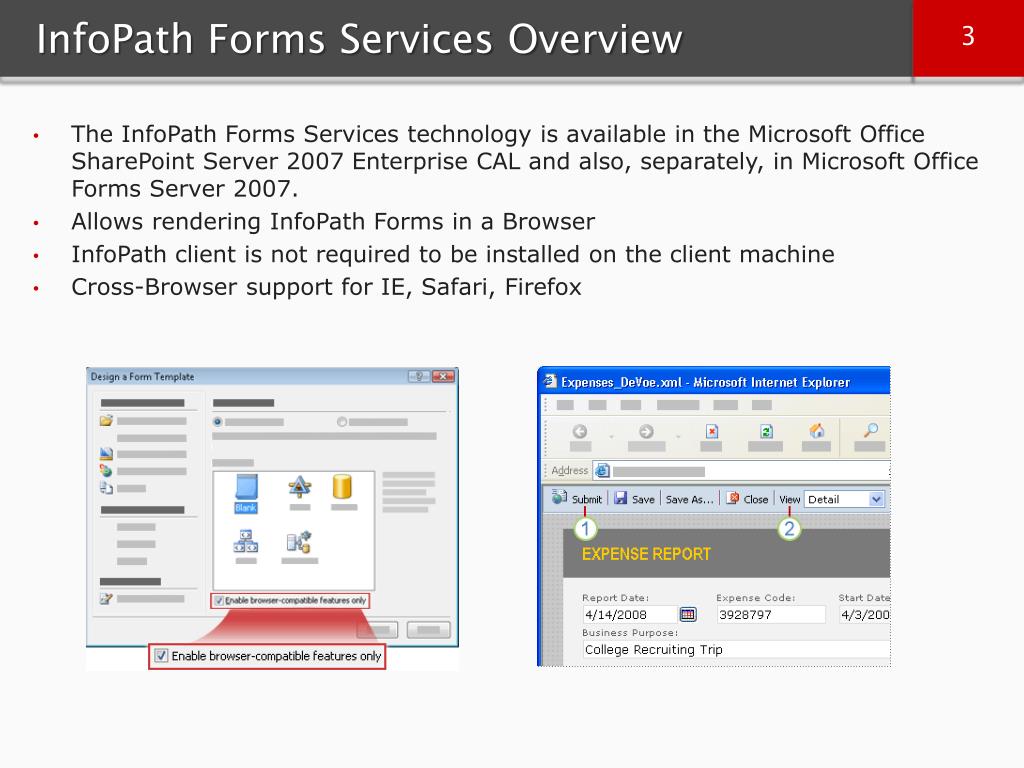Click the open-folder icon in the dialog sidebar
The image size is (1024, 768).
tap(106, 421)
